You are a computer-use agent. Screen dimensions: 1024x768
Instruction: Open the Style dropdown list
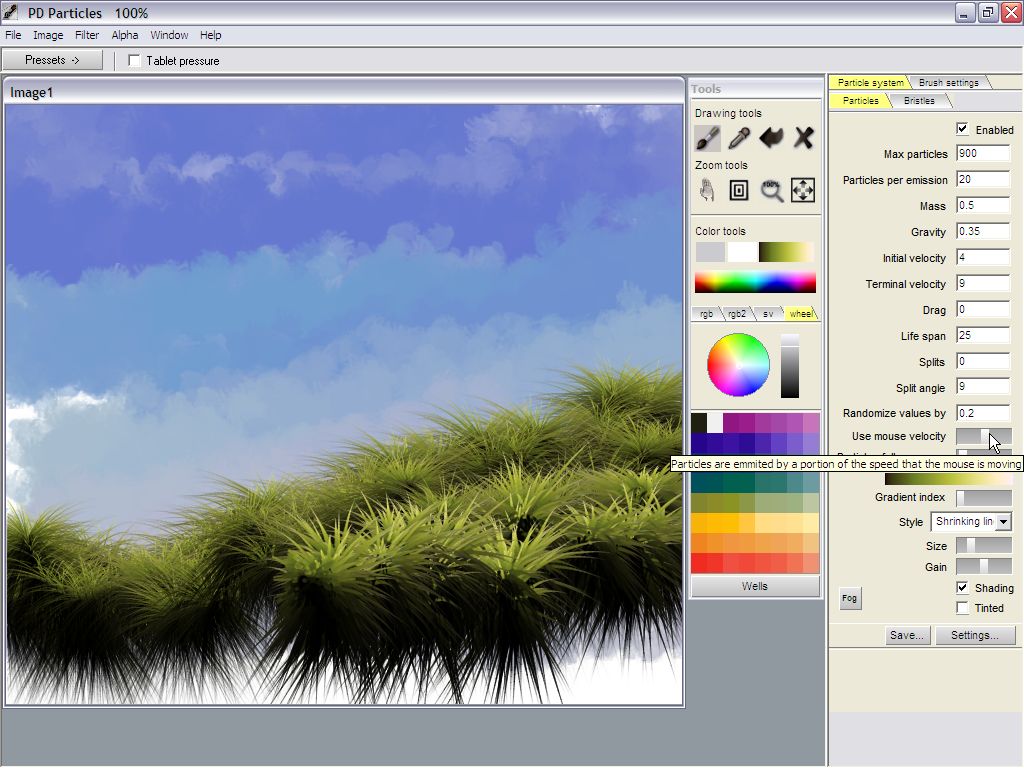(x=1003, y=522)
